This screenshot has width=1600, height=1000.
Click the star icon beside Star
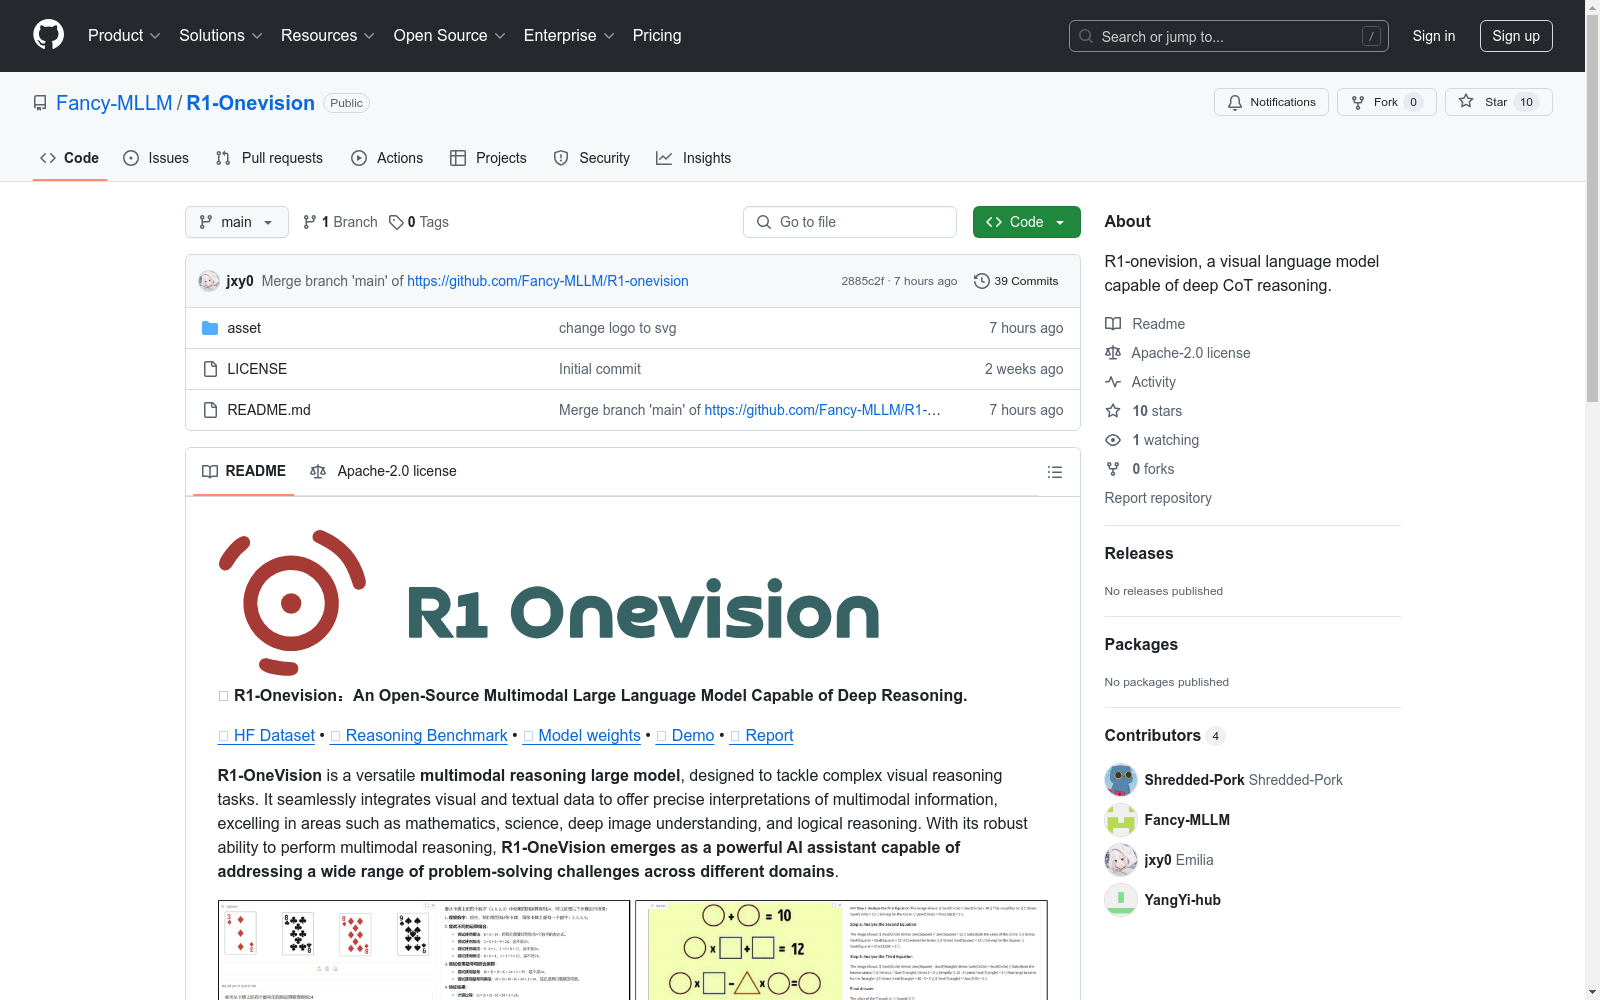[x=1466, y=101]
